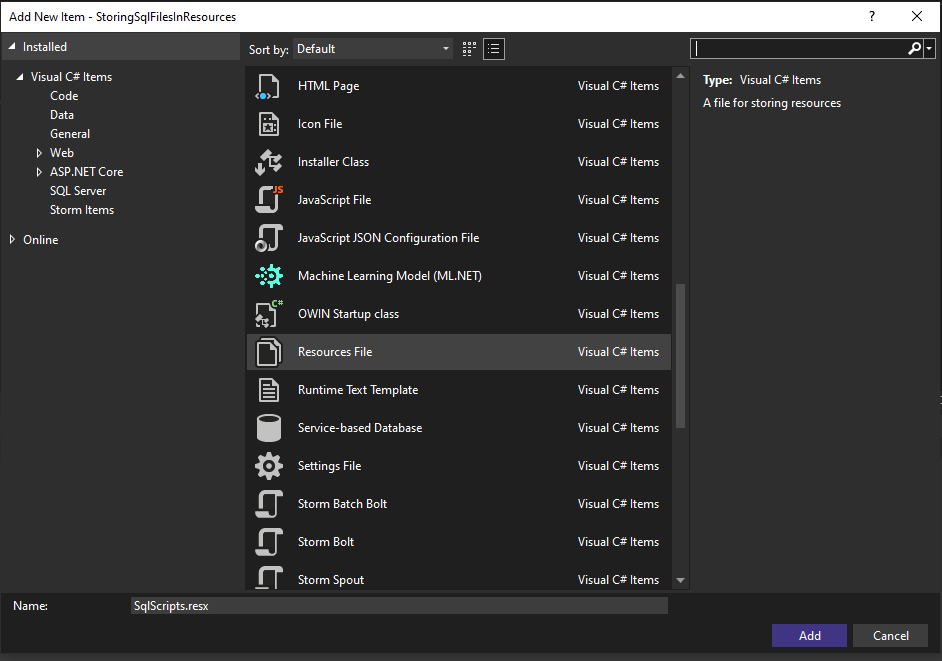Select the Machine Learning Model icon
The image size is (942, 661).
tap(269, 276)
